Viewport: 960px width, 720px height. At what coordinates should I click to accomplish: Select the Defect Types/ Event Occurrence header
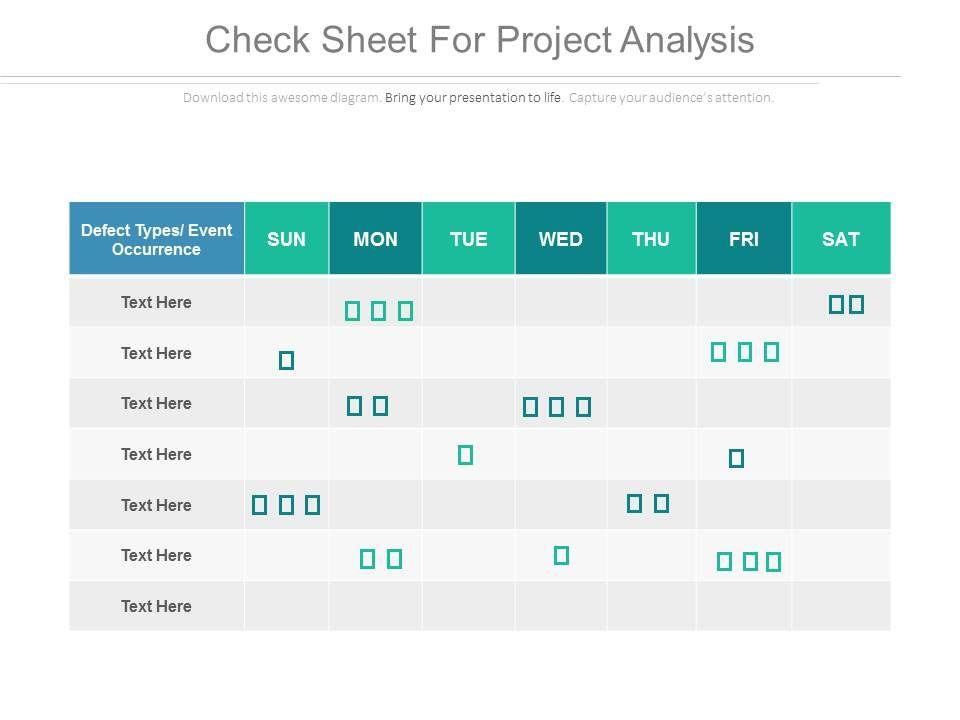coord(156,239)
